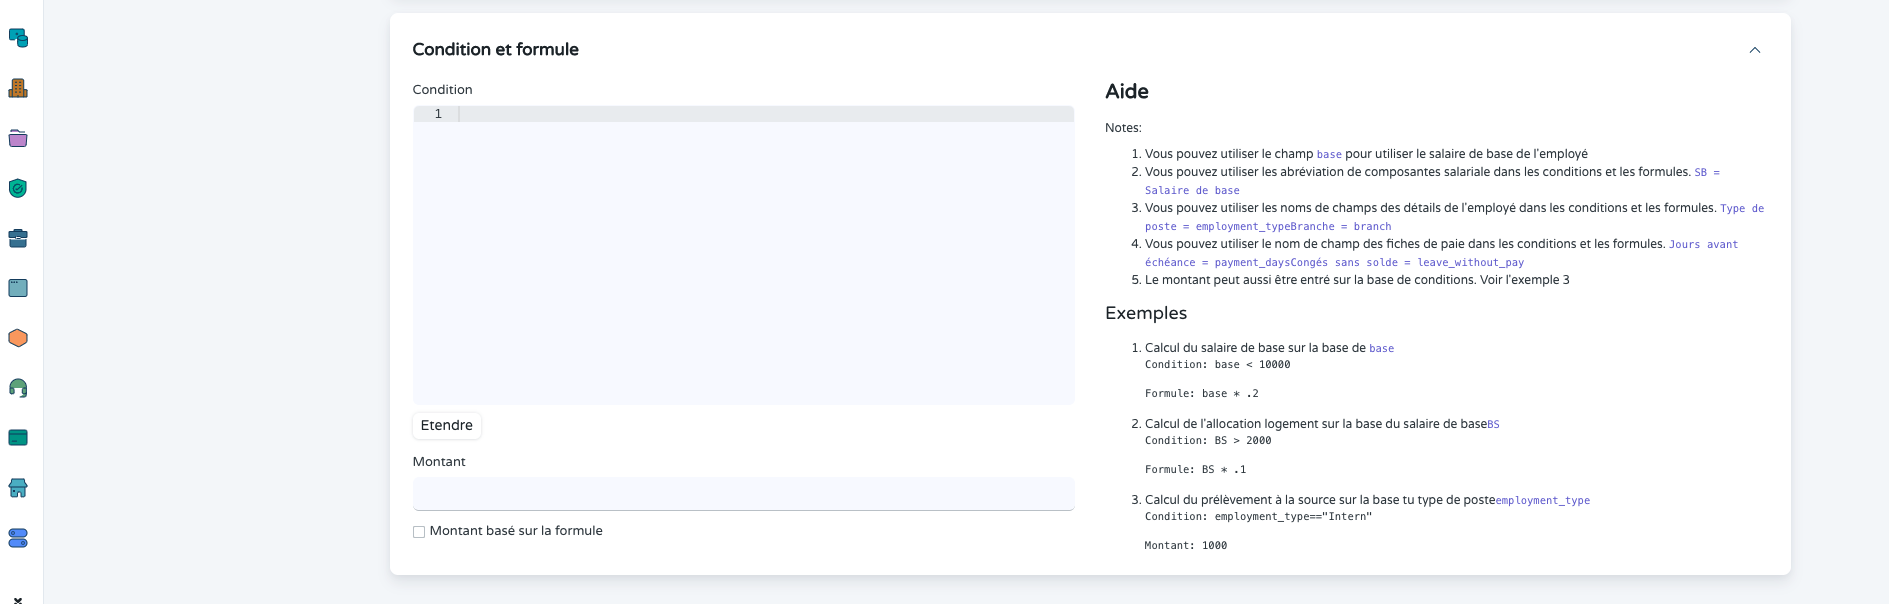
Task: Select the orange hexagon sidebar icon
Action: (x=18, y=338)
